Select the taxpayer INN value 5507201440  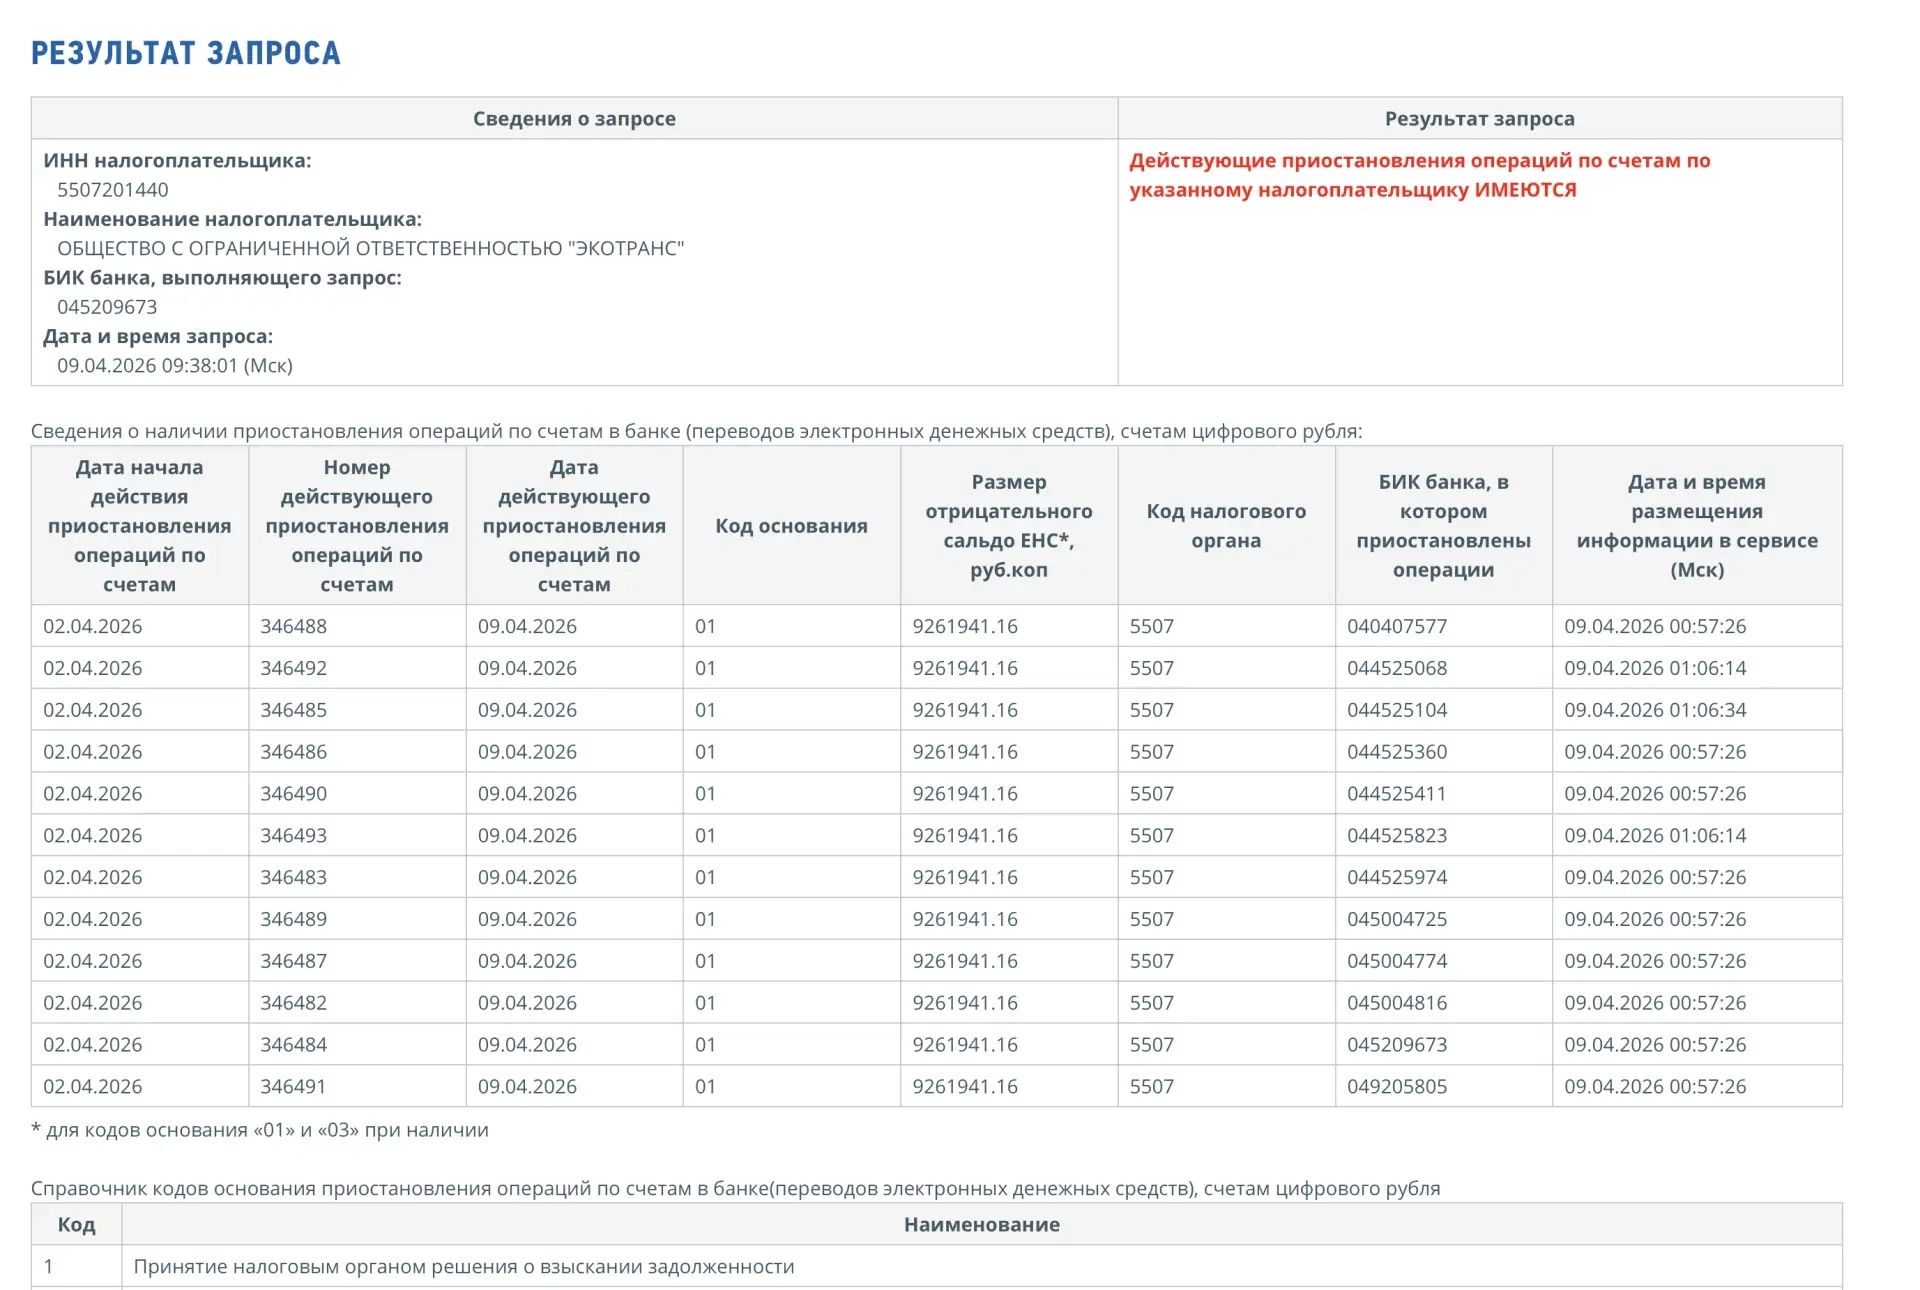(x=112, y=190)
